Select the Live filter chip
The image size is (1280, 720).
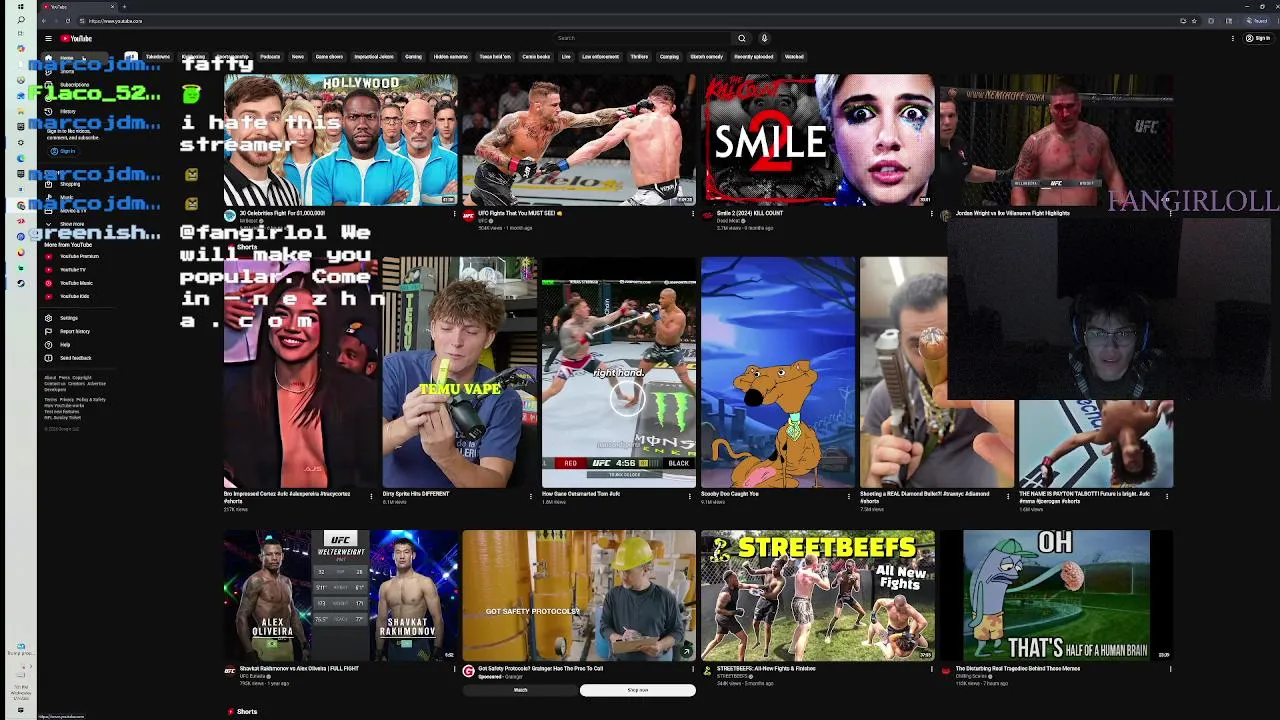tap(566, 57)
